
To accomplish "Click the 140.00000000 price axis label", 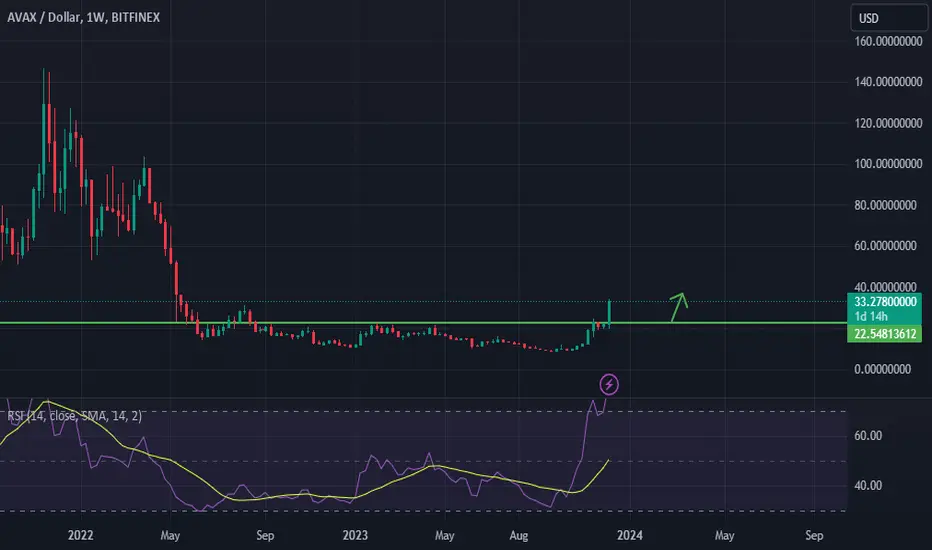I will [x=889, y=82].
